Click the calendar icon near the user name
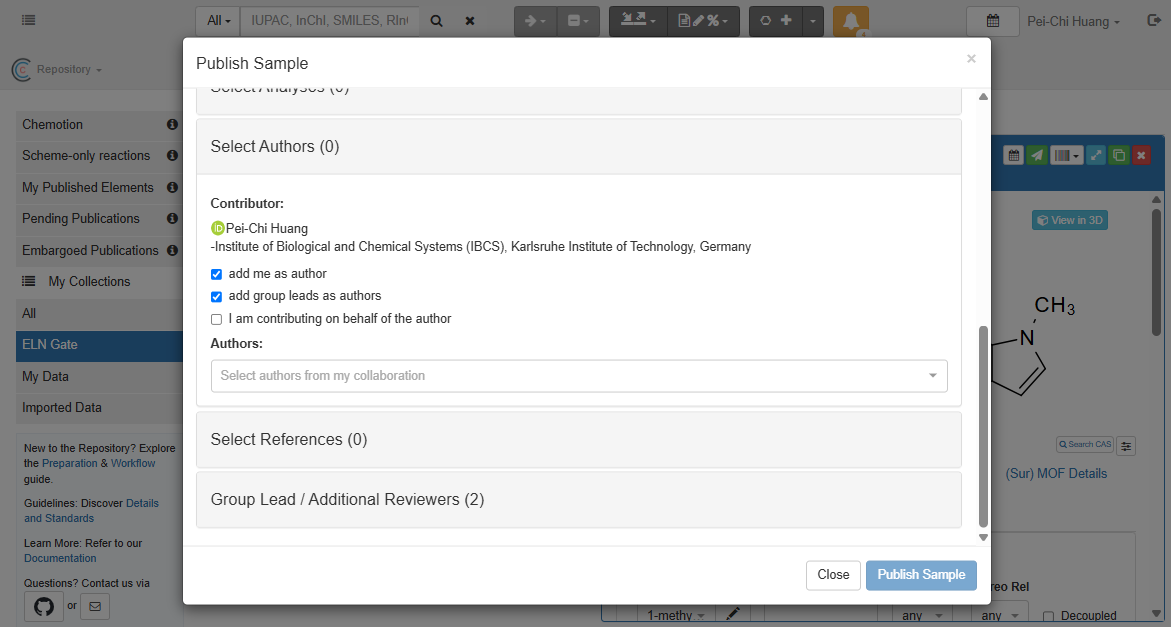 [x=992, y=21]
